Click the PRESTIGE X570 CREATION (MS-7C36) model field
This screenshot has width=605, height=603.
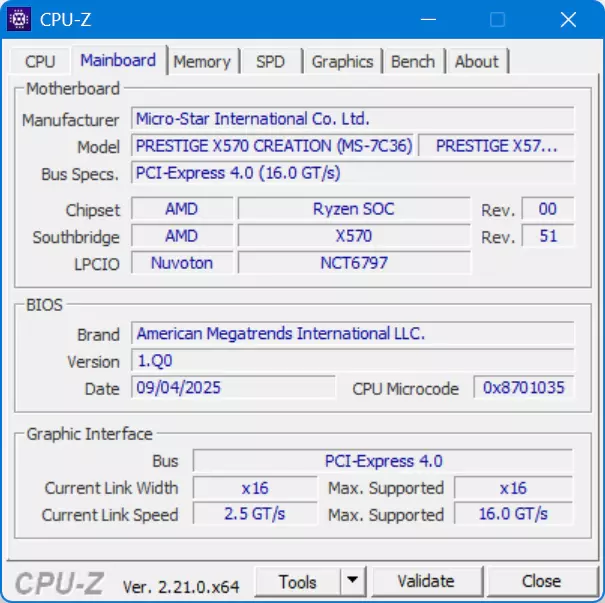coord(272,146)
